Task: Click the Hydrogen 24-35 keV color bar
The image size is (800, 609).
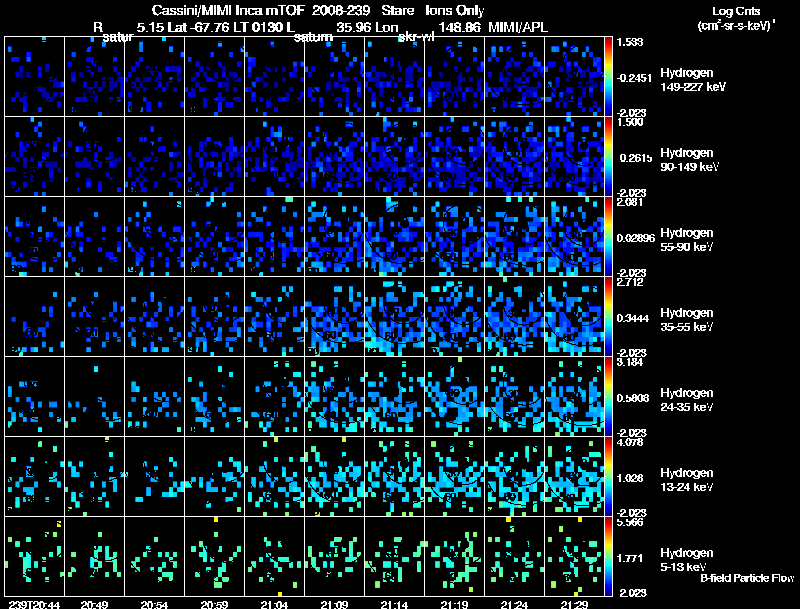Action: (608, 396)
